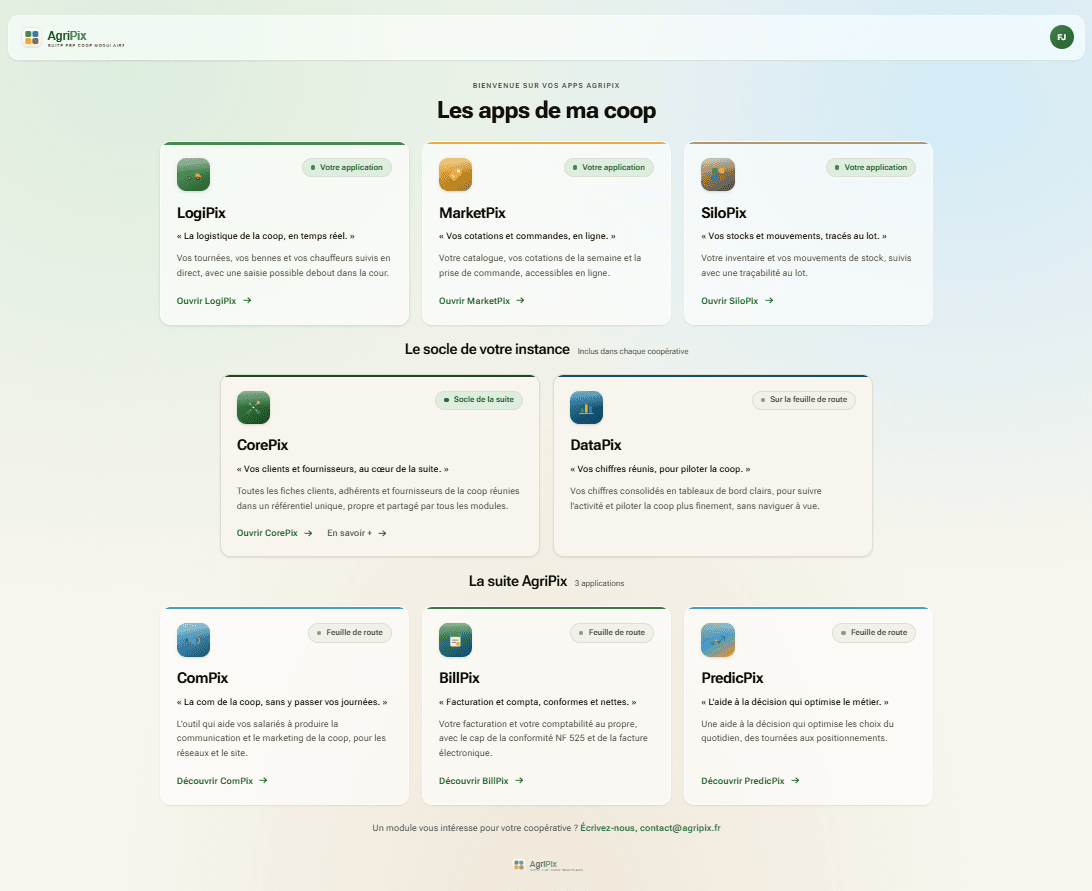Click the PredicPix card title
This screenshot has height=891, width=1092.
point(732,678)
